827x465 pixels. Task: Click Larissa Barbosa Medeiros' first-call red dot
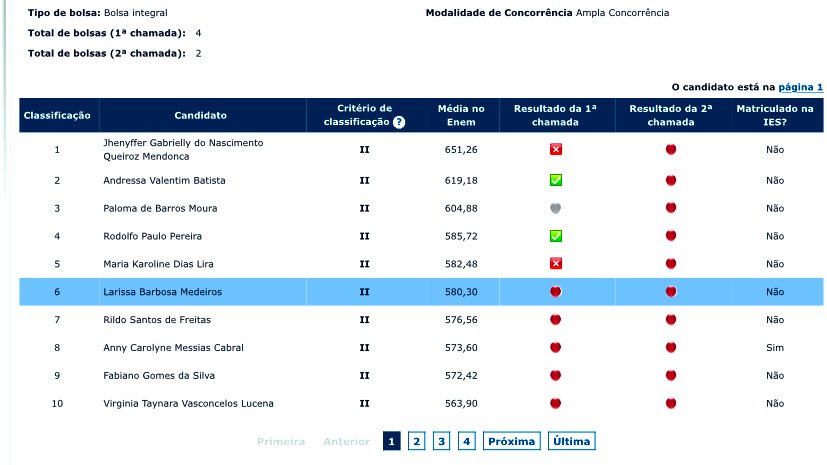click(x=555, y=292)
